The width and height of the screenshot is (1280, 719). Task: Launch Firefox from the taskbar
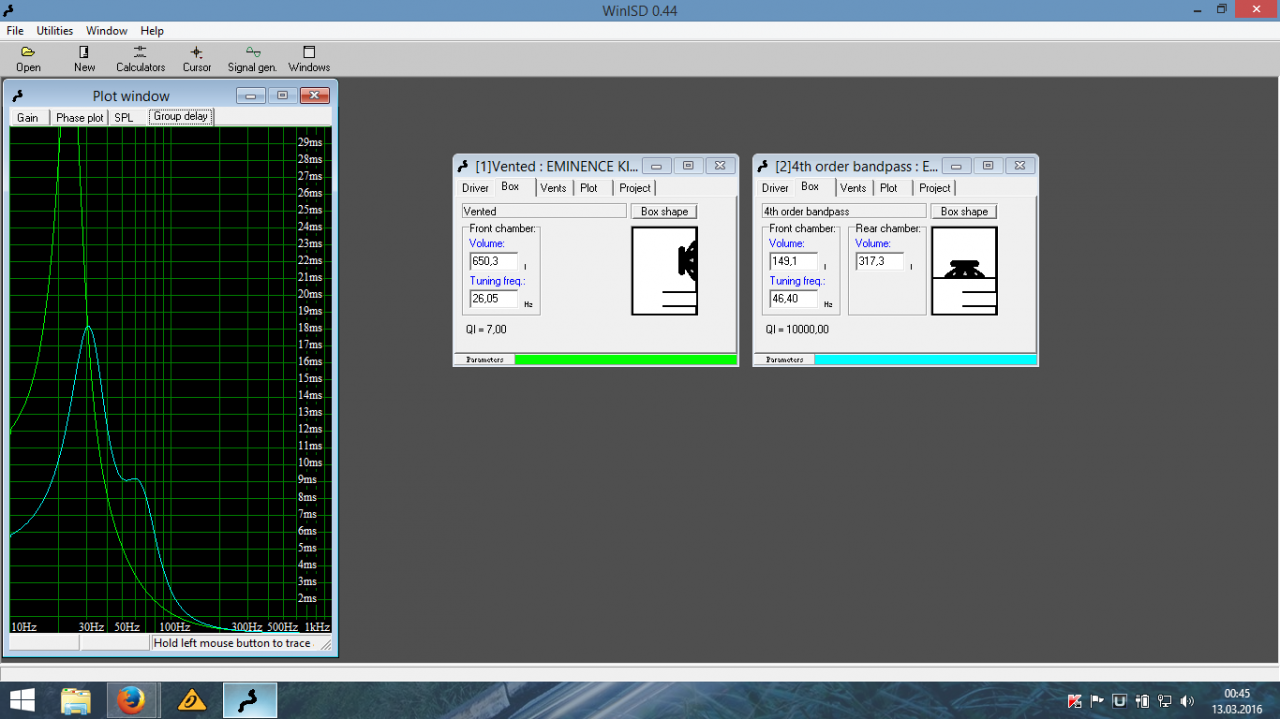131,701
